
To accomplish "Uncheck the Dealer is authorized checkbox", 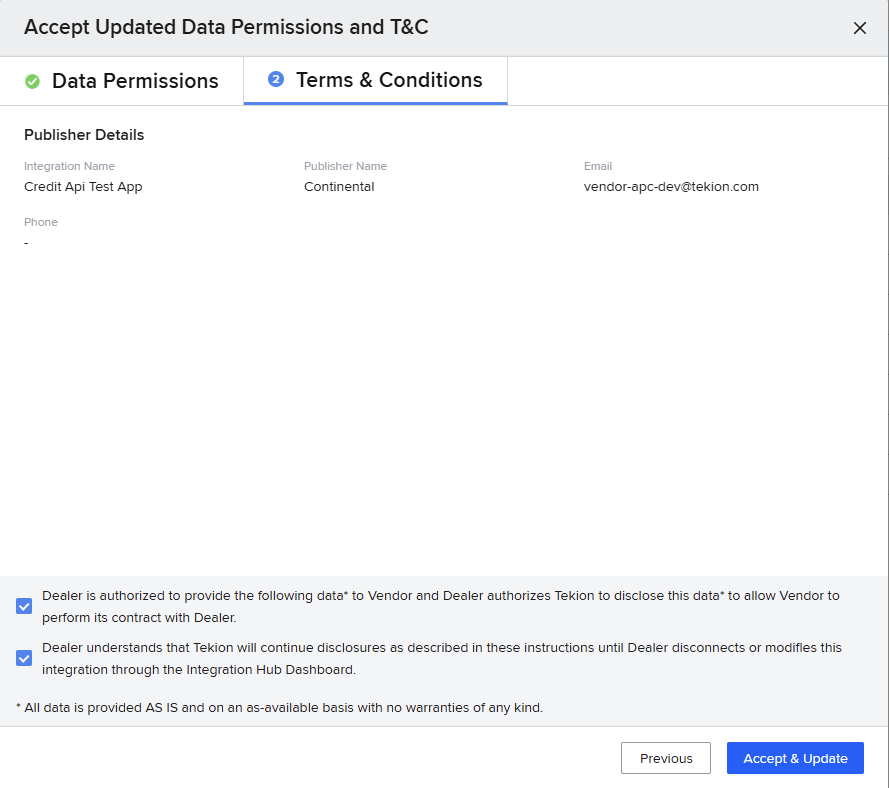I will [x=24, y=606].
